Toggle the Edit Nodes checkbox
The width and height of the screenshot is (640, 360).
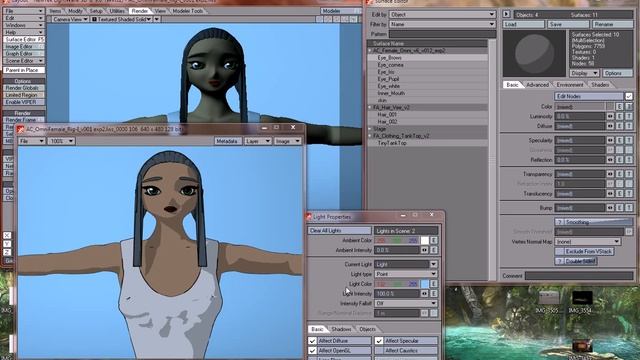(x=629, y=96)
